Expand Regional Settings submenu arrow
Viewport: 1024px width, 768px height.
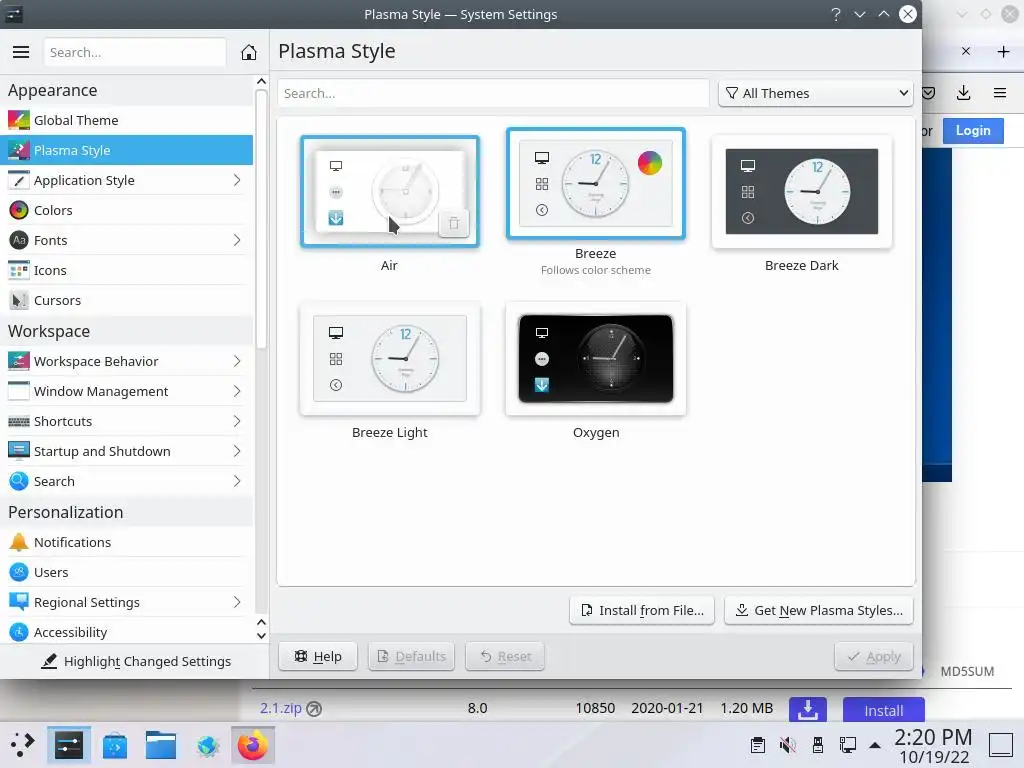[x=237, y=602]
